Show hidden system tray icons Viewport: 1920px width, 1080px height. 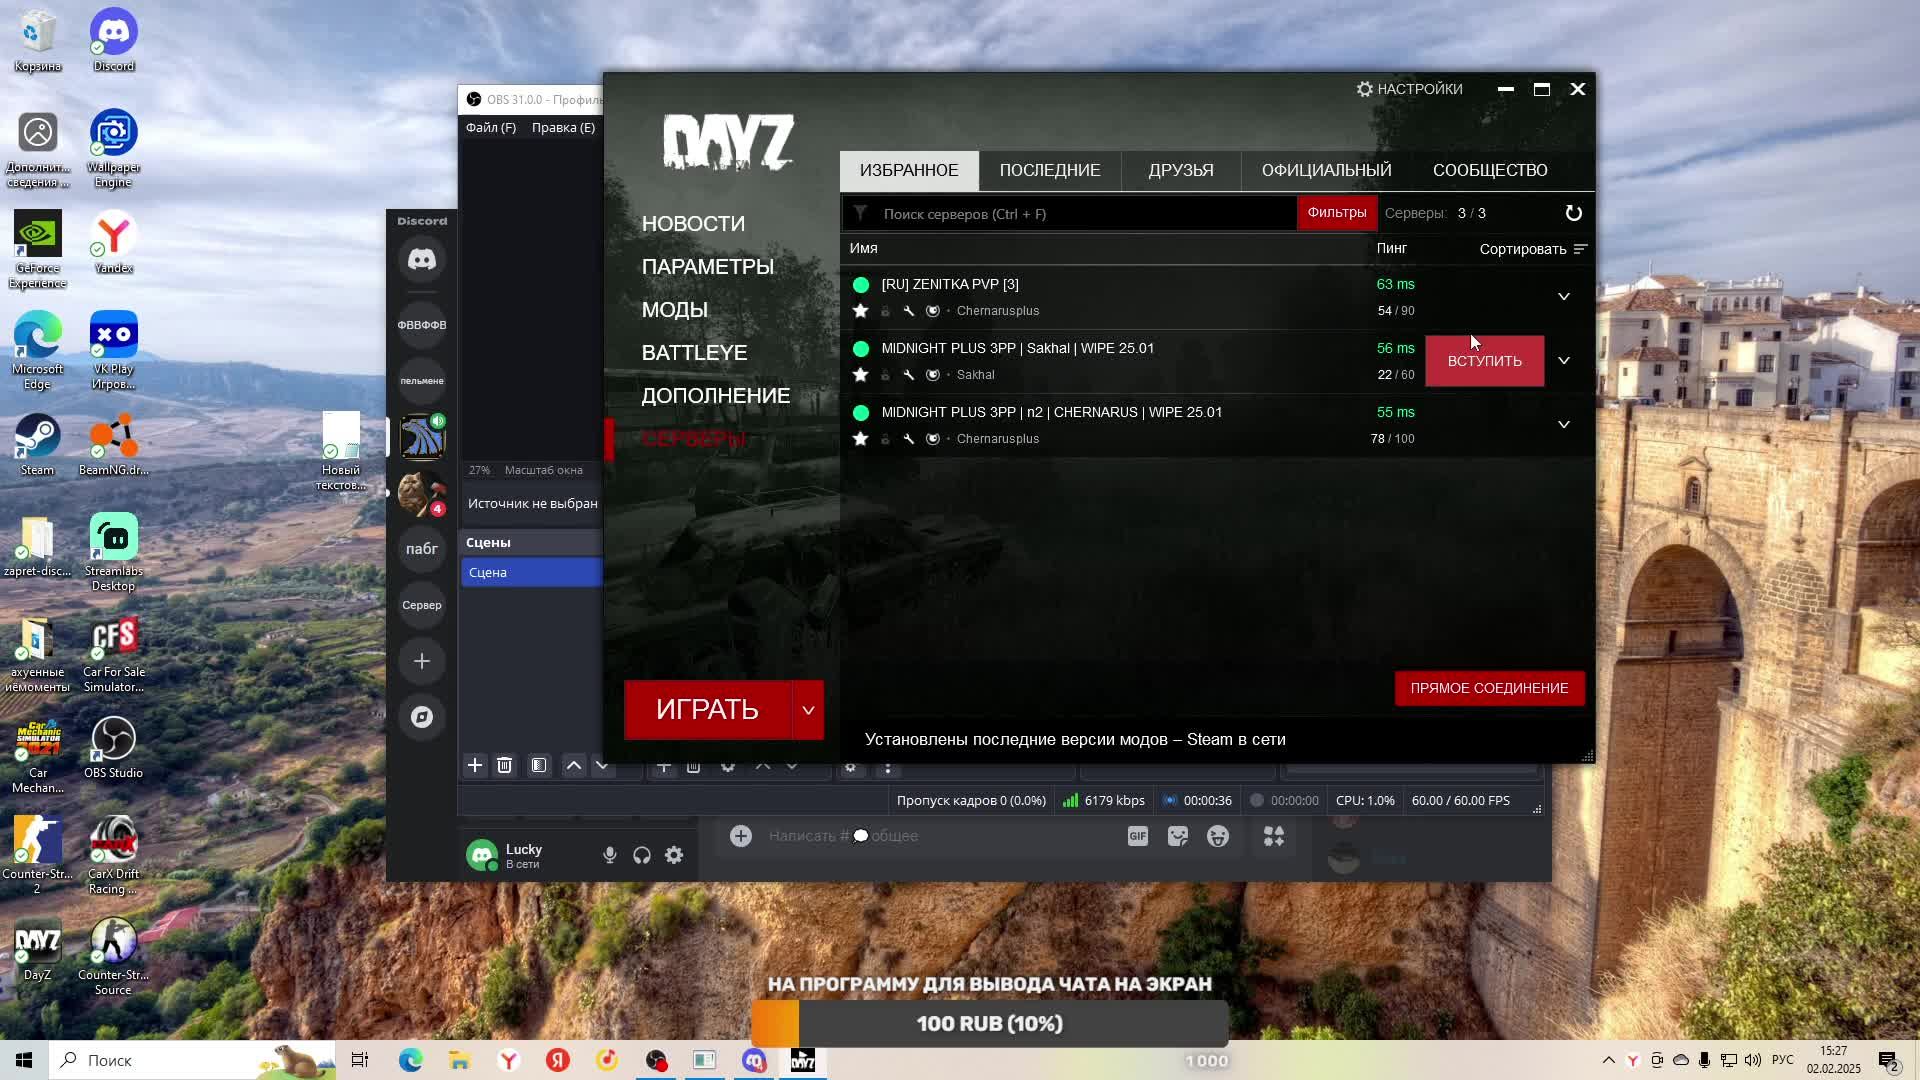[1608, 1060]
